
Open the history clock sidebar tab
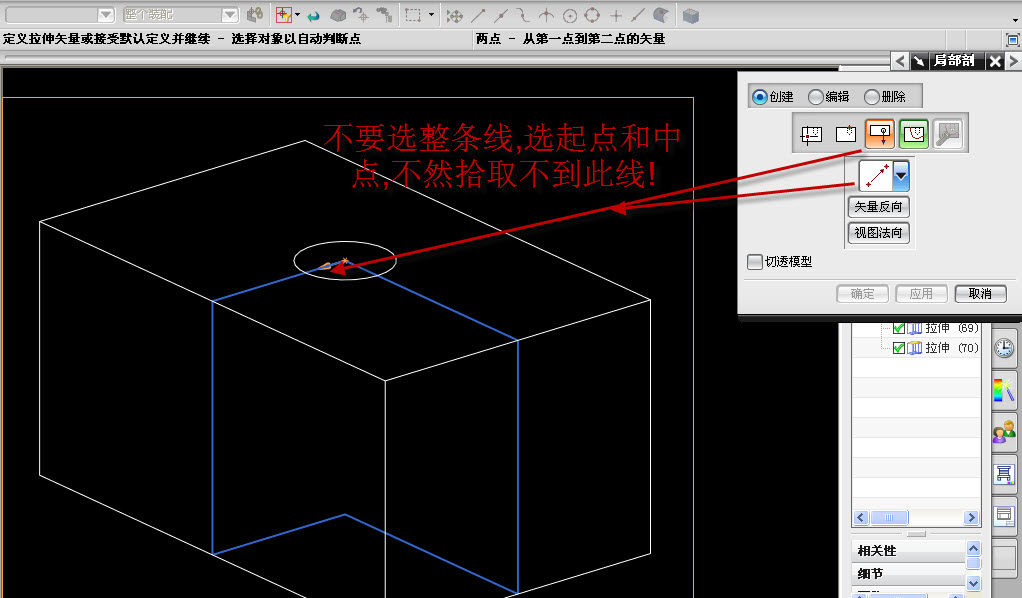(x=1004, y=348)
